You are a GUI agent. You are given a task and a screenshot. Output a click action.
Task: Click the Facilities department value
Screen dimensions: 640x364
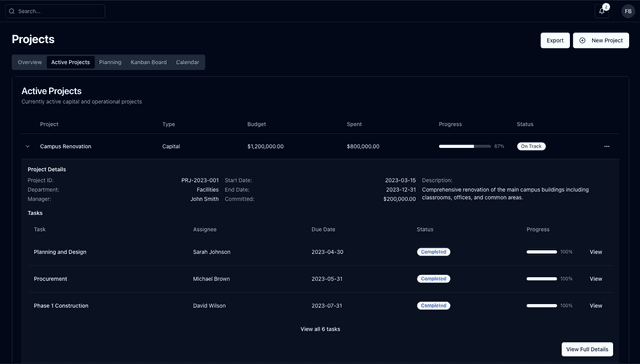pyautogui.click(x=208, y=189)
